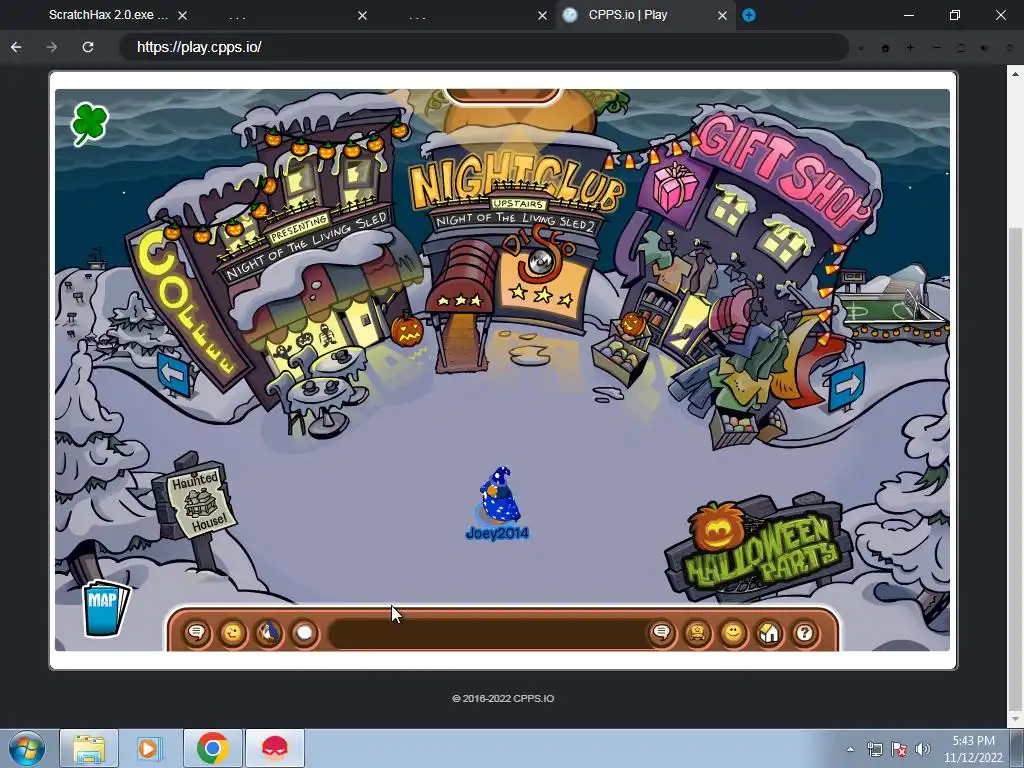Open the penguin actions menu

coord(268,633)
